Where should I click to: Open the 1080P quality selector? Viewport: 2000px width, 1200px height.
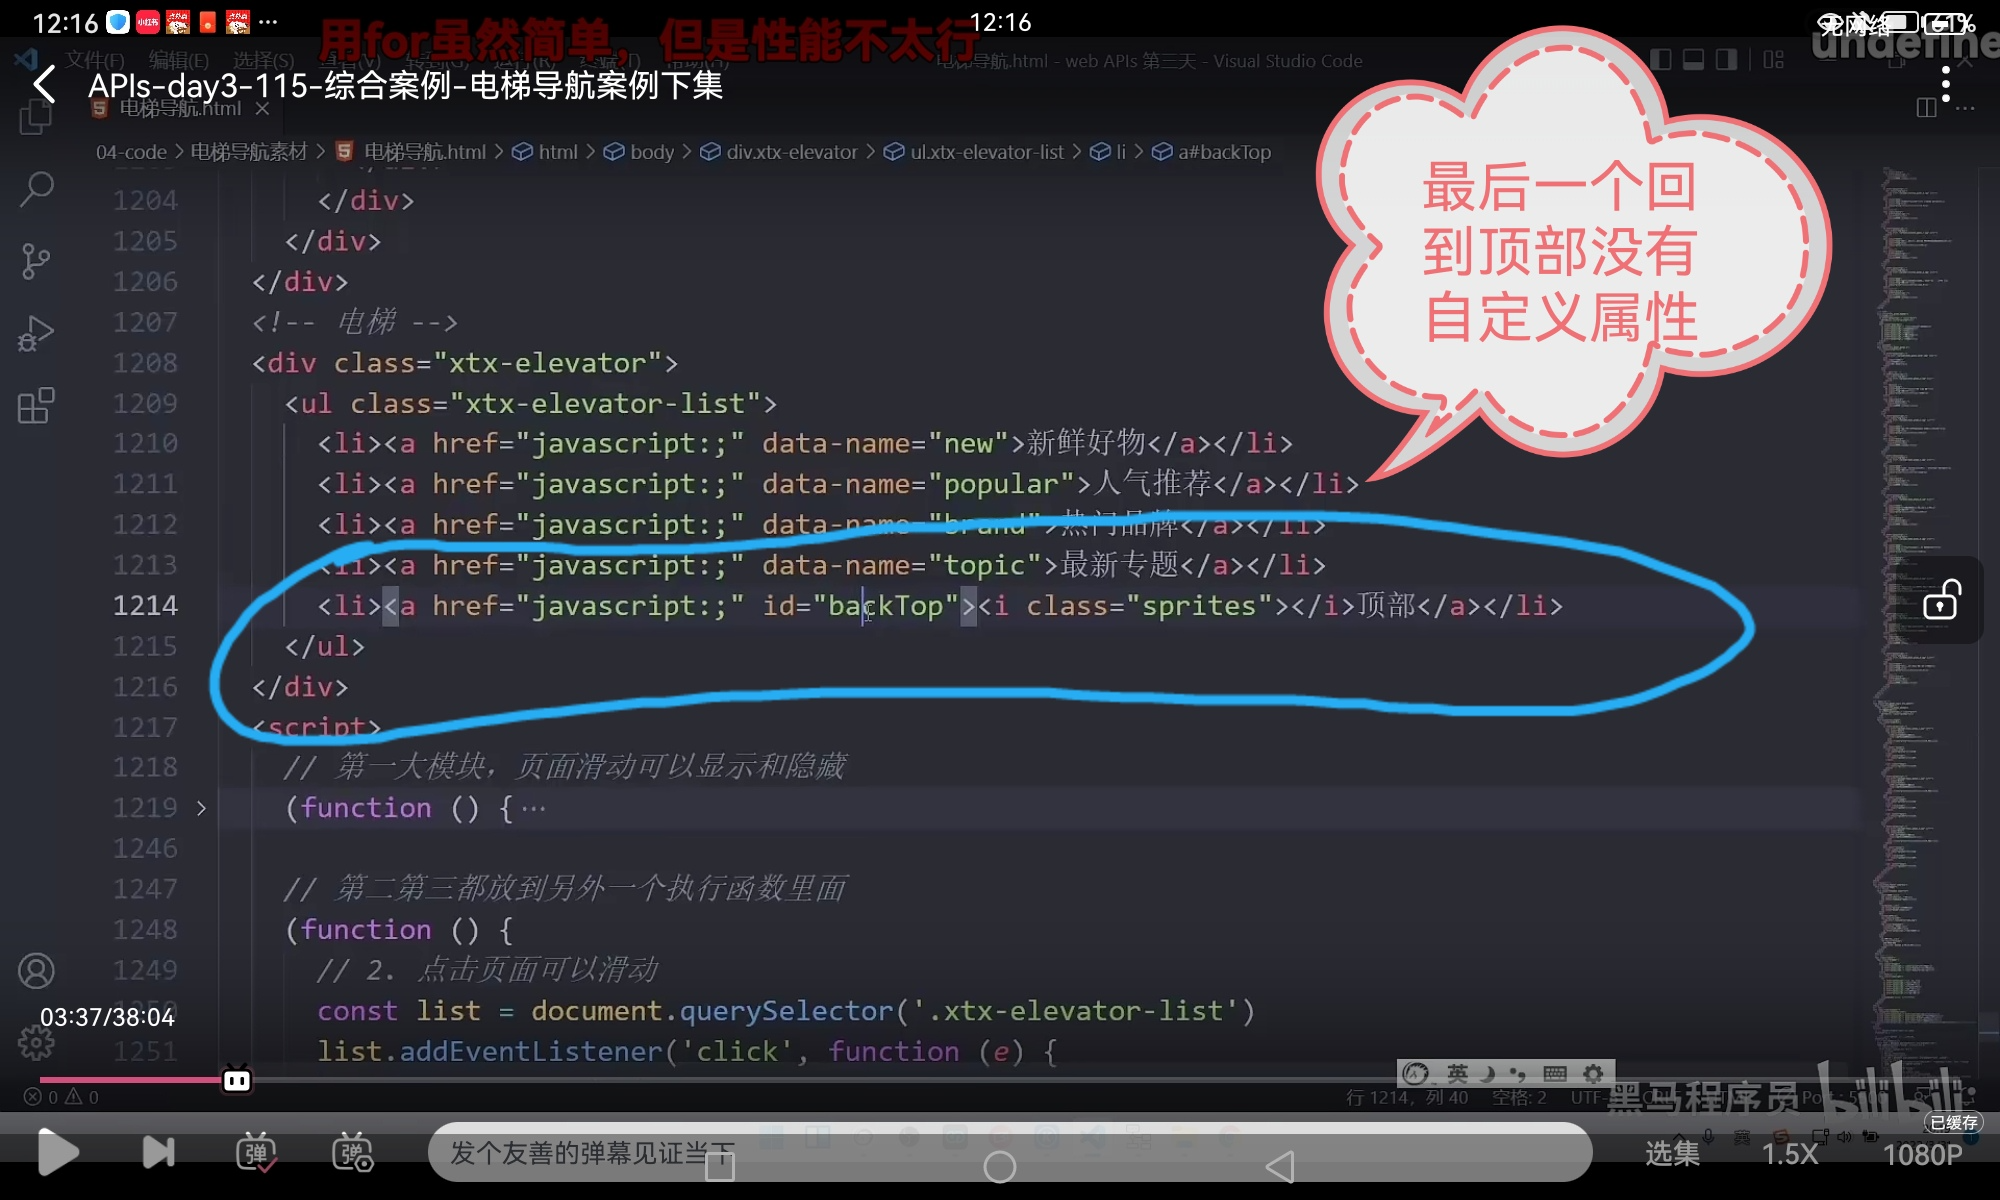(1922, 1154)
